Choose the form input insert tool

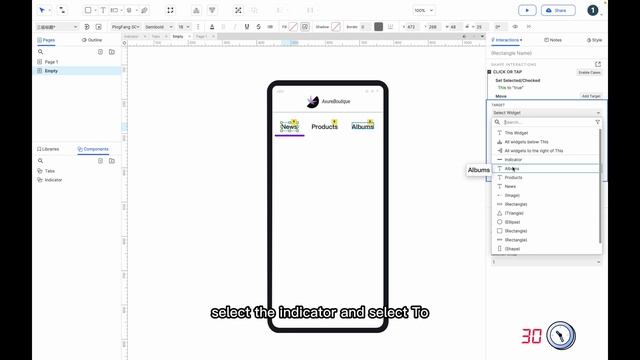point(114,10)
